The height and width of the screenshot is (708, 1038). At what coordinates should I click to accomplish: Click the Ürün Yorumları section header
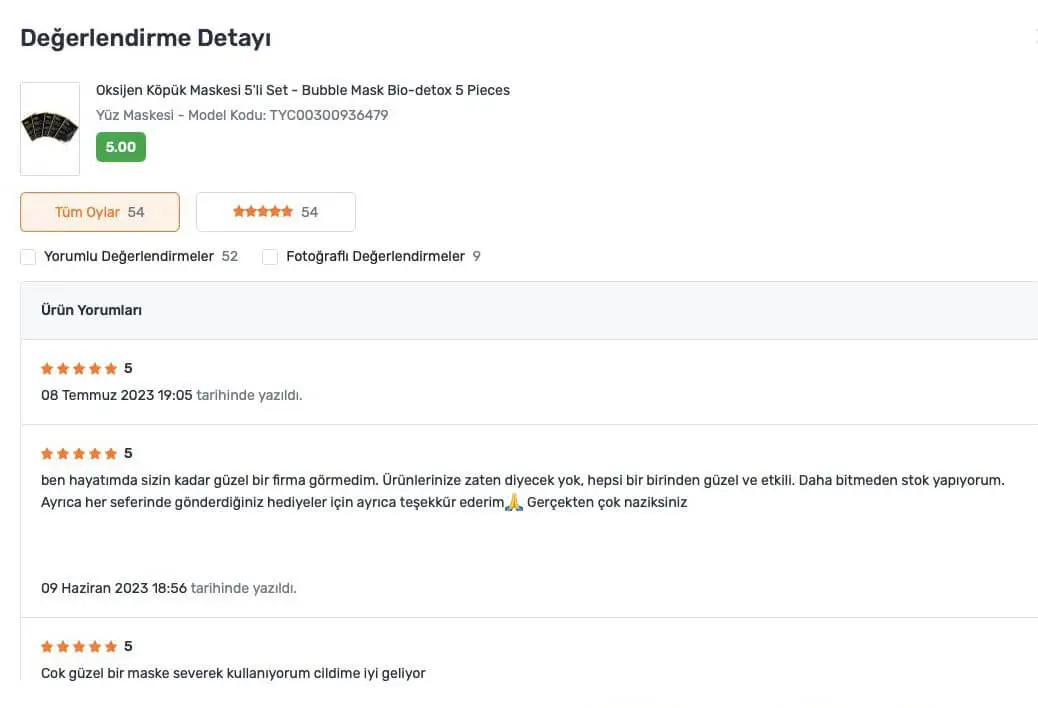(x=91, y=310)
